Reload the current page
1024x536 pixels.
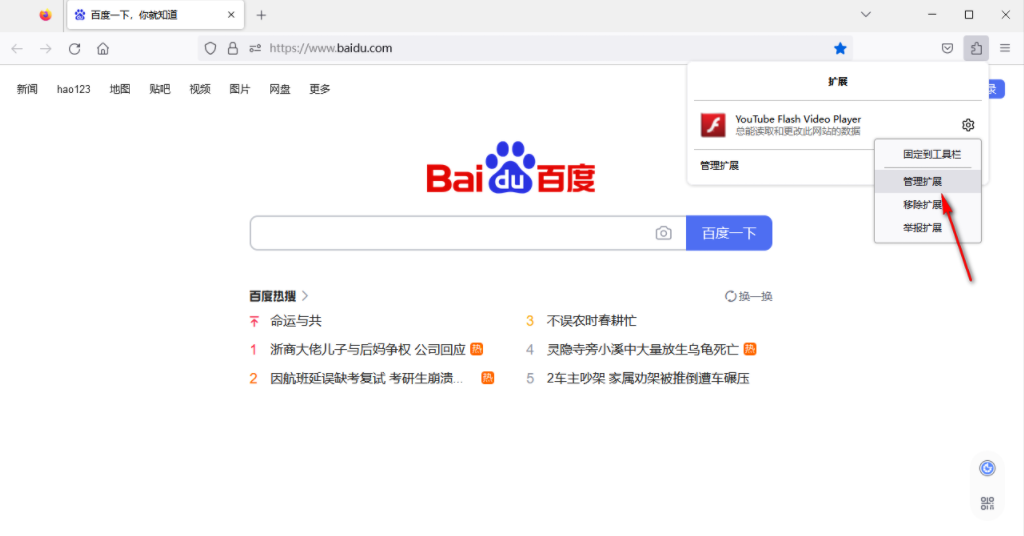tap(74, 48)
